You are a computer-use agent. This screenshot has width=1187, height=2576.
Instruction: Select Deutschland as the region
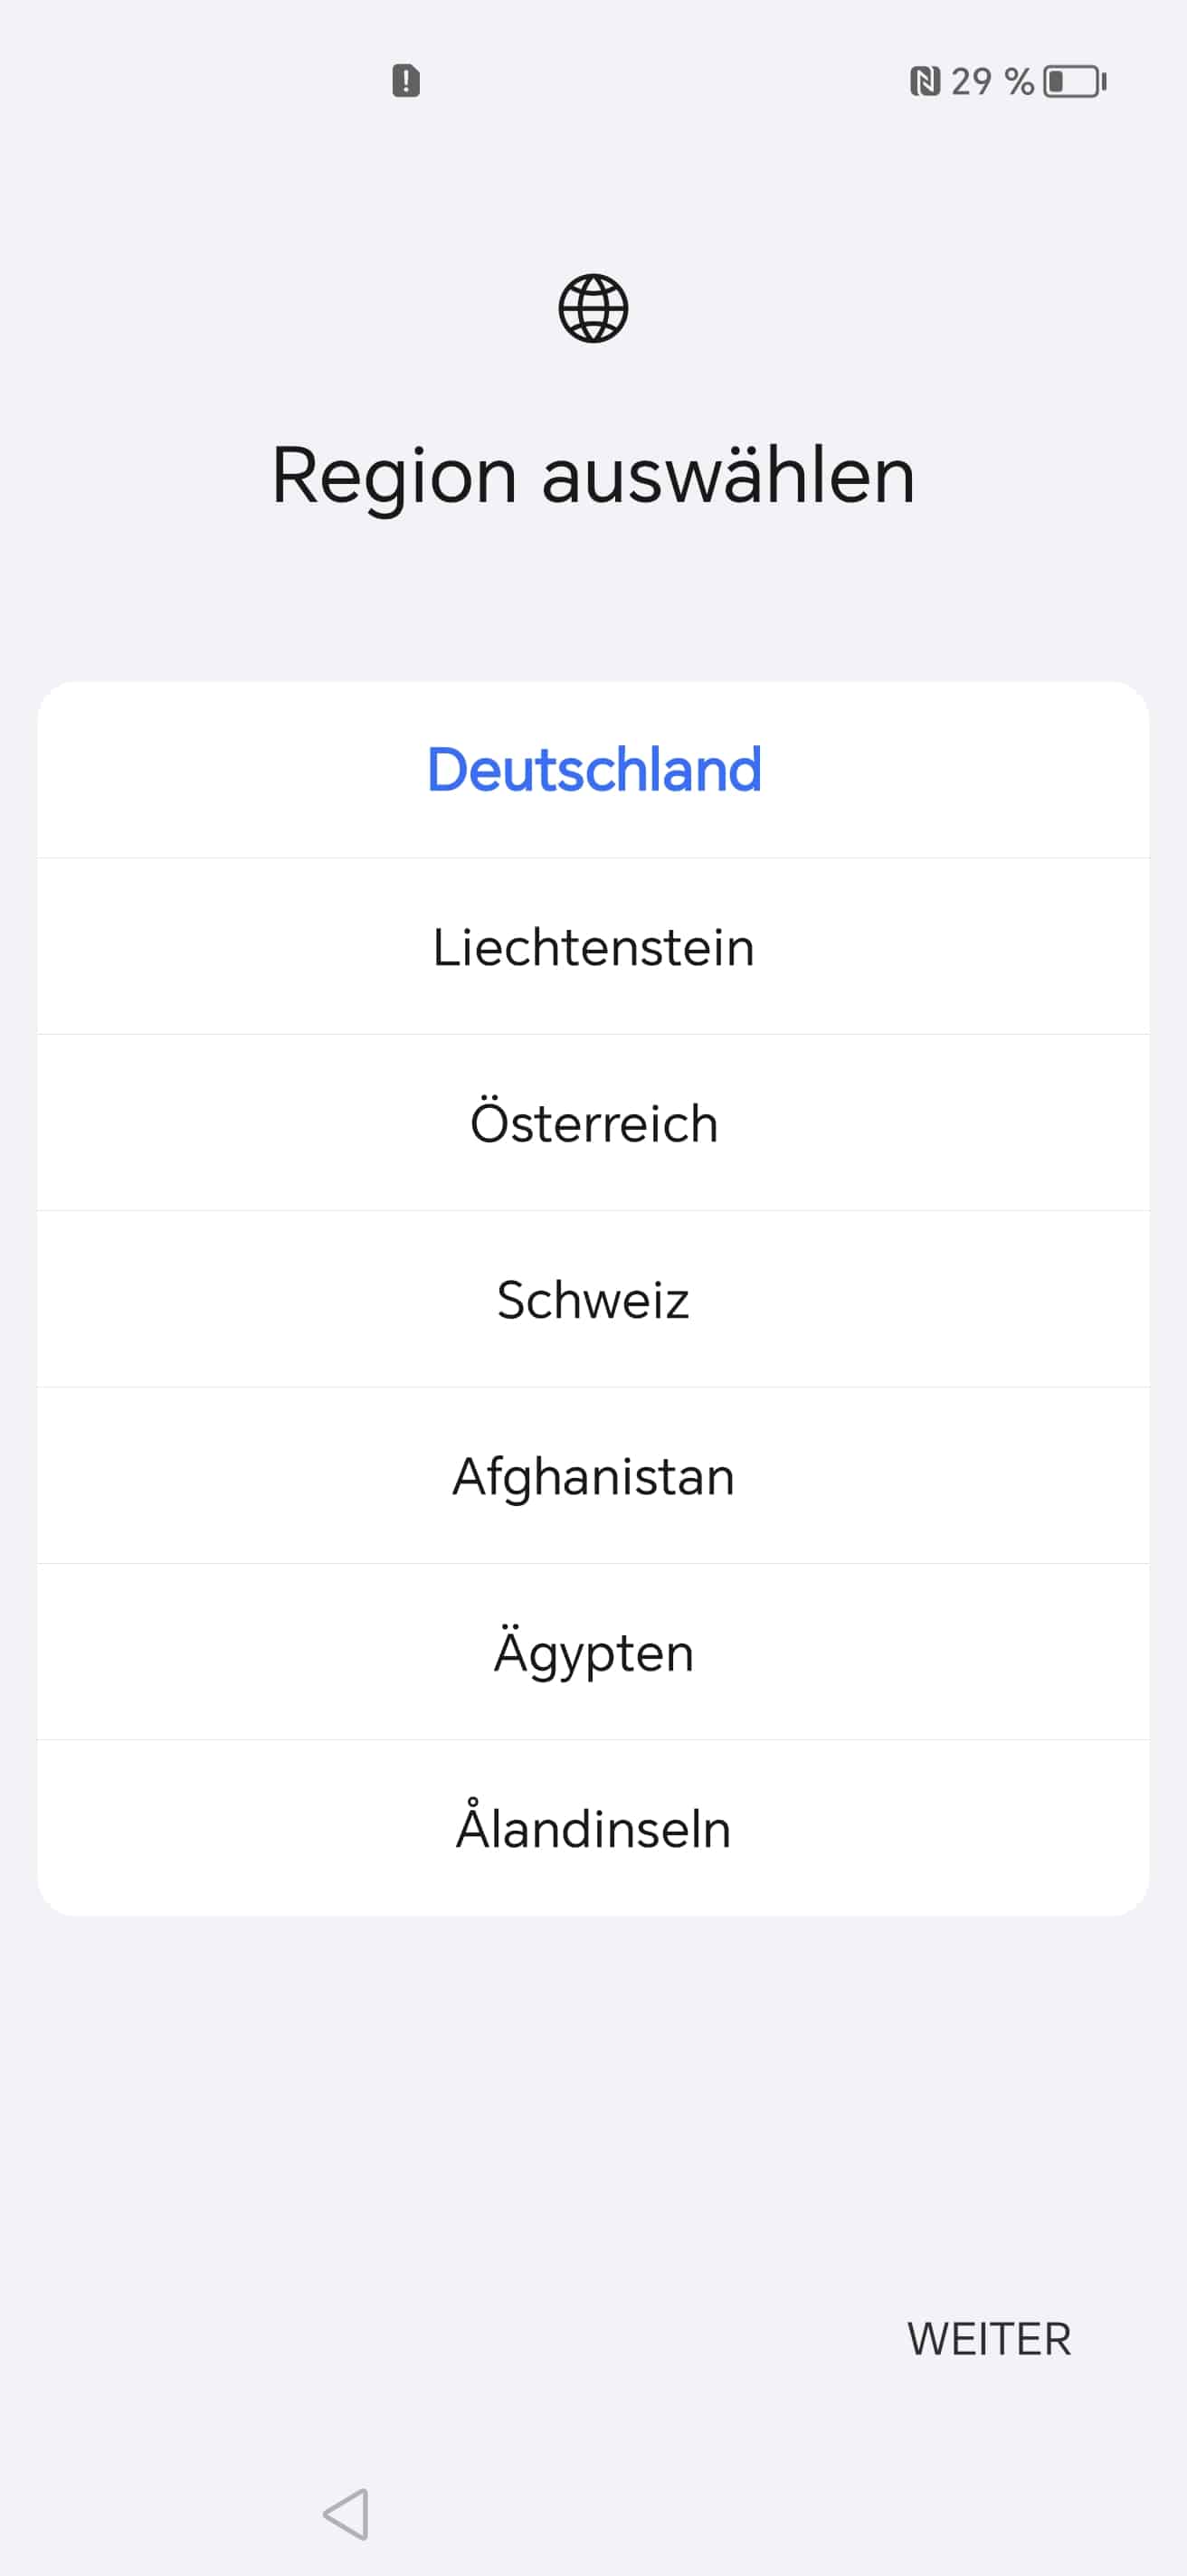point(593,769)
